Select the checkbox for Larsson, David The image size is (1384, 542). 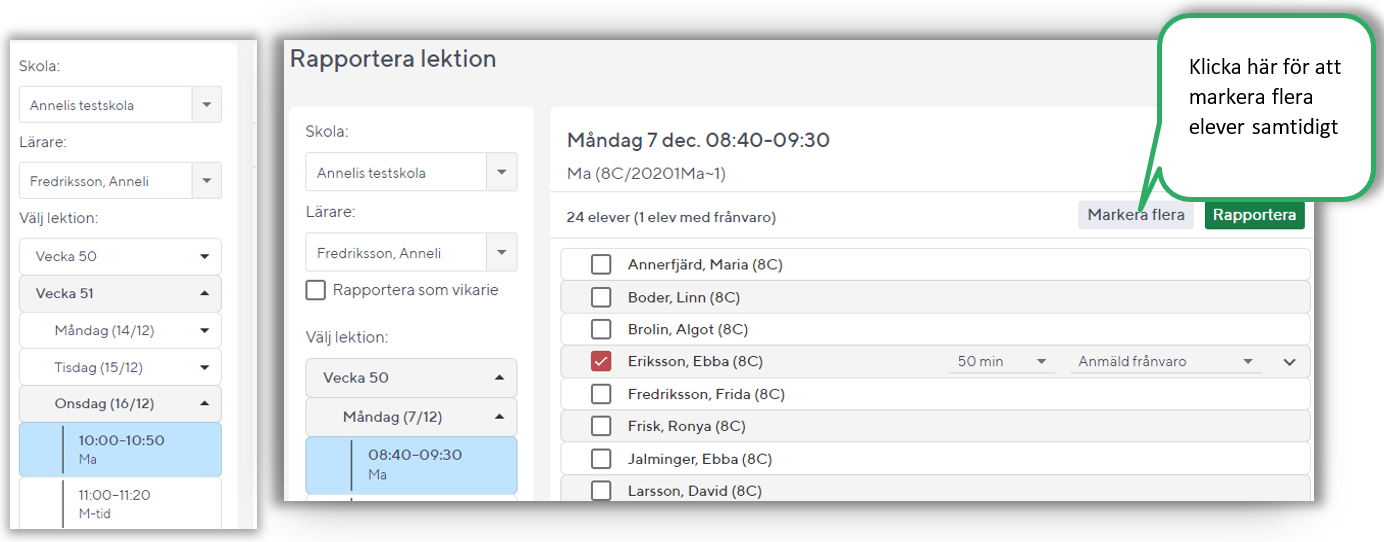click(601, 491)
